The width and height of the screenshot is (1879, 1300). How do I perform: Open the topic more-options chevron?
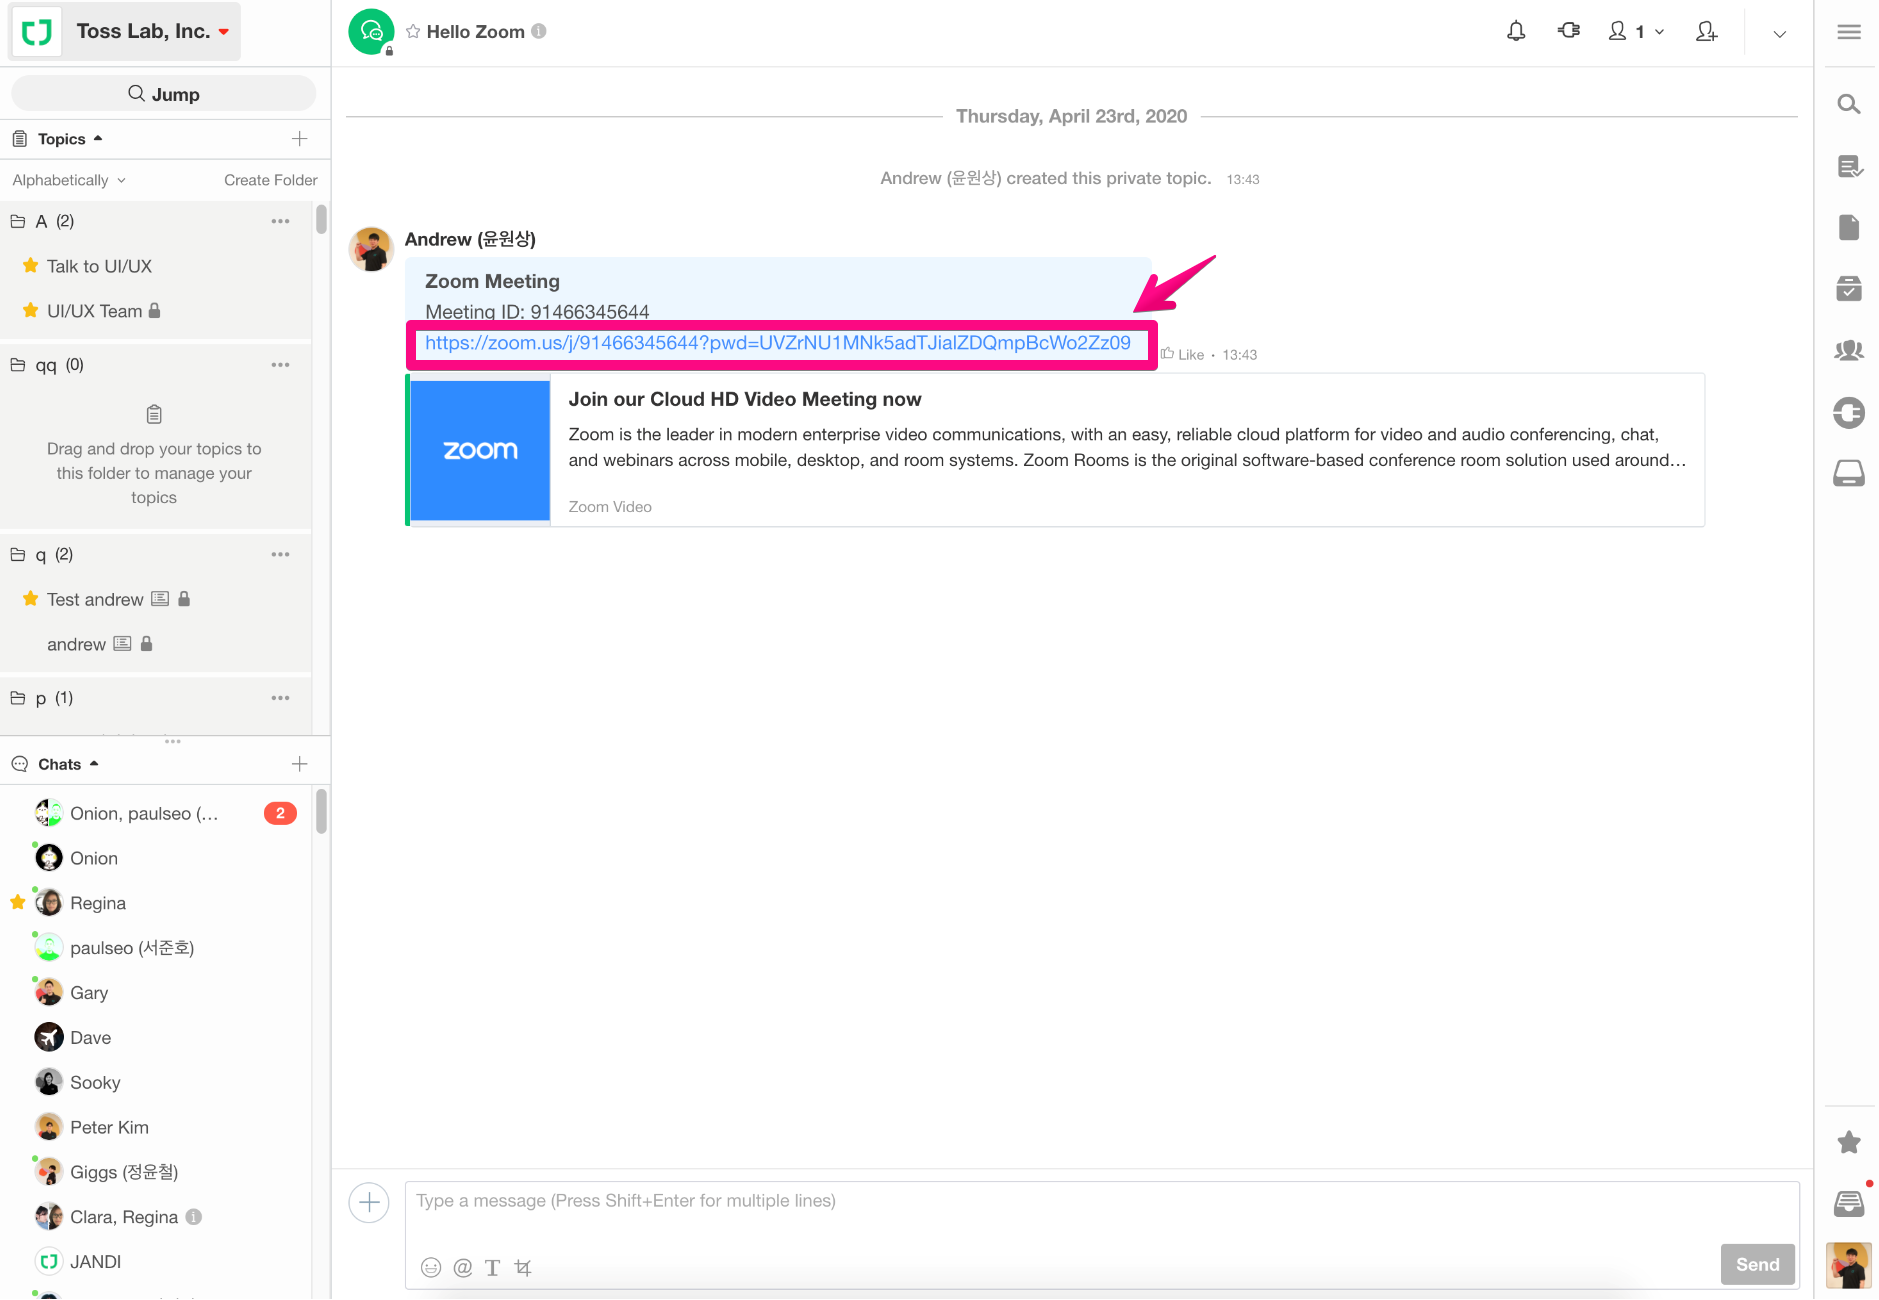pos(1780,34)
